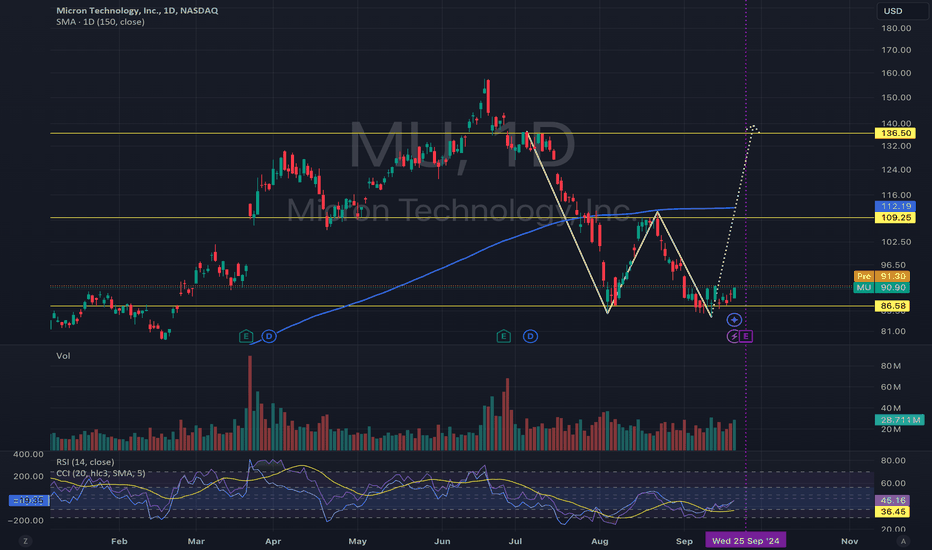Click the Jul label on time axis
Viewport: 932px width, 550px height.
(x=515, y=541)
